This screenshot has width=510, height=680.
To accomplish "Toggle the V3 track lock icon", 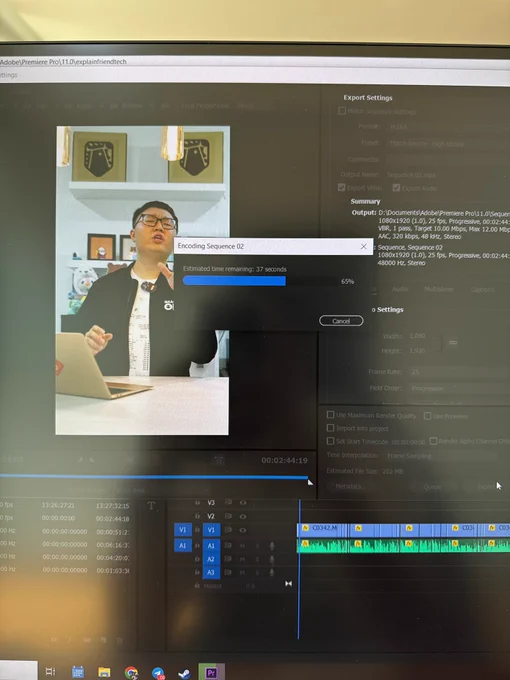I will coord(197,503).
